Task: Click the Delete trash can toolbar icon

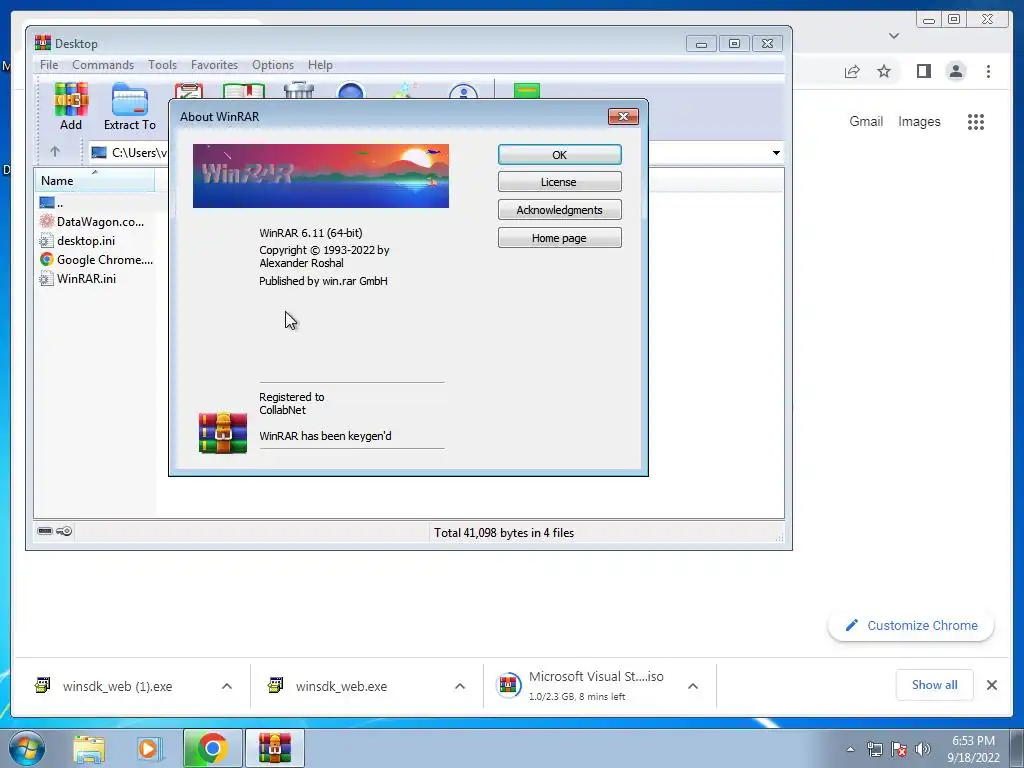Action: tap(299, 90)
